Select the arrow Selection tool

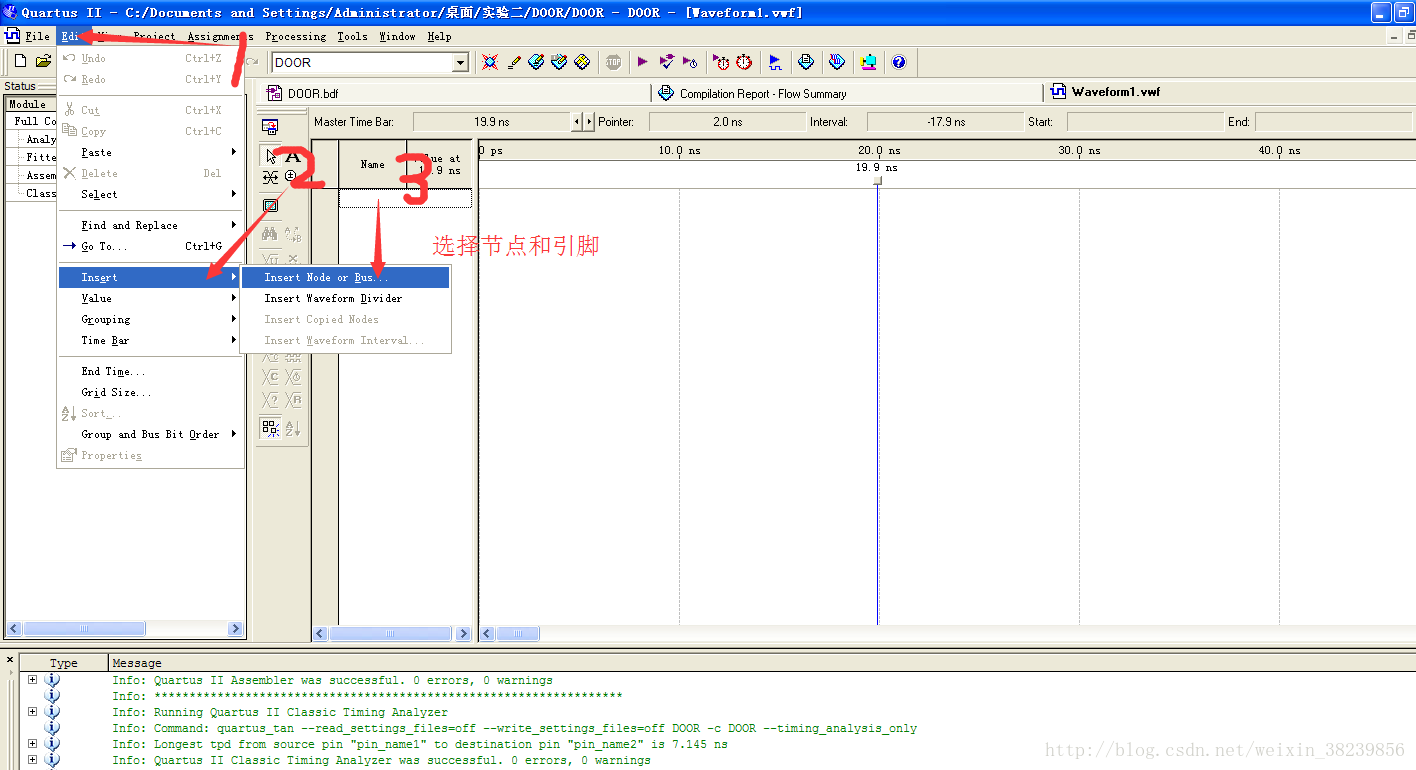click(271, 156)
